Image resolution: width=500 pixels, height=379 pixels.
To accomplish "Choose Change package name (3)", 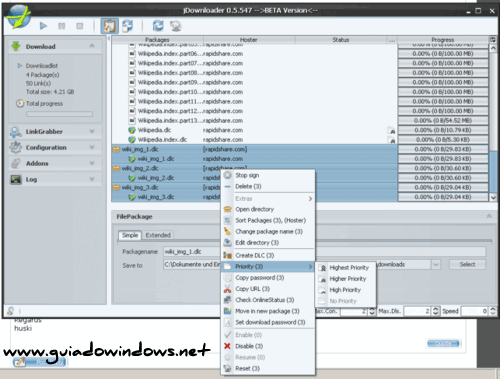I will click(268, 231).
